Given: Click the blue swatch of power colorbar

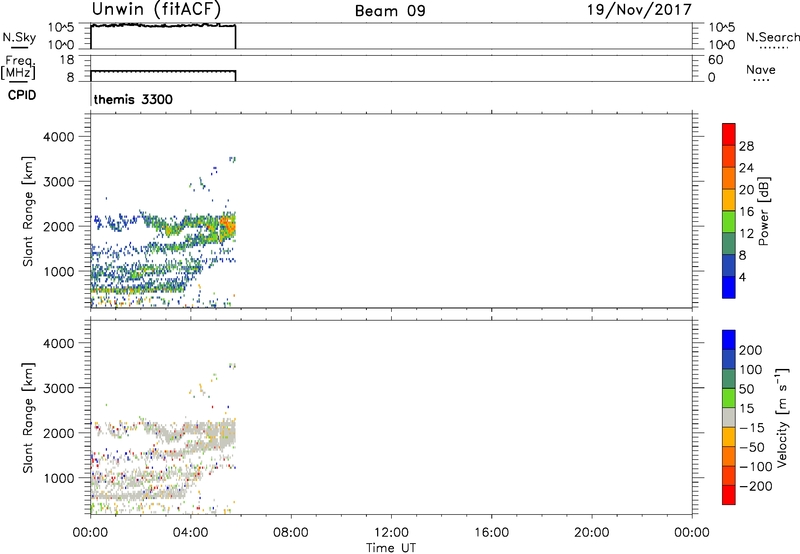Looking at the screenshot, I should [x=729, y=287].
